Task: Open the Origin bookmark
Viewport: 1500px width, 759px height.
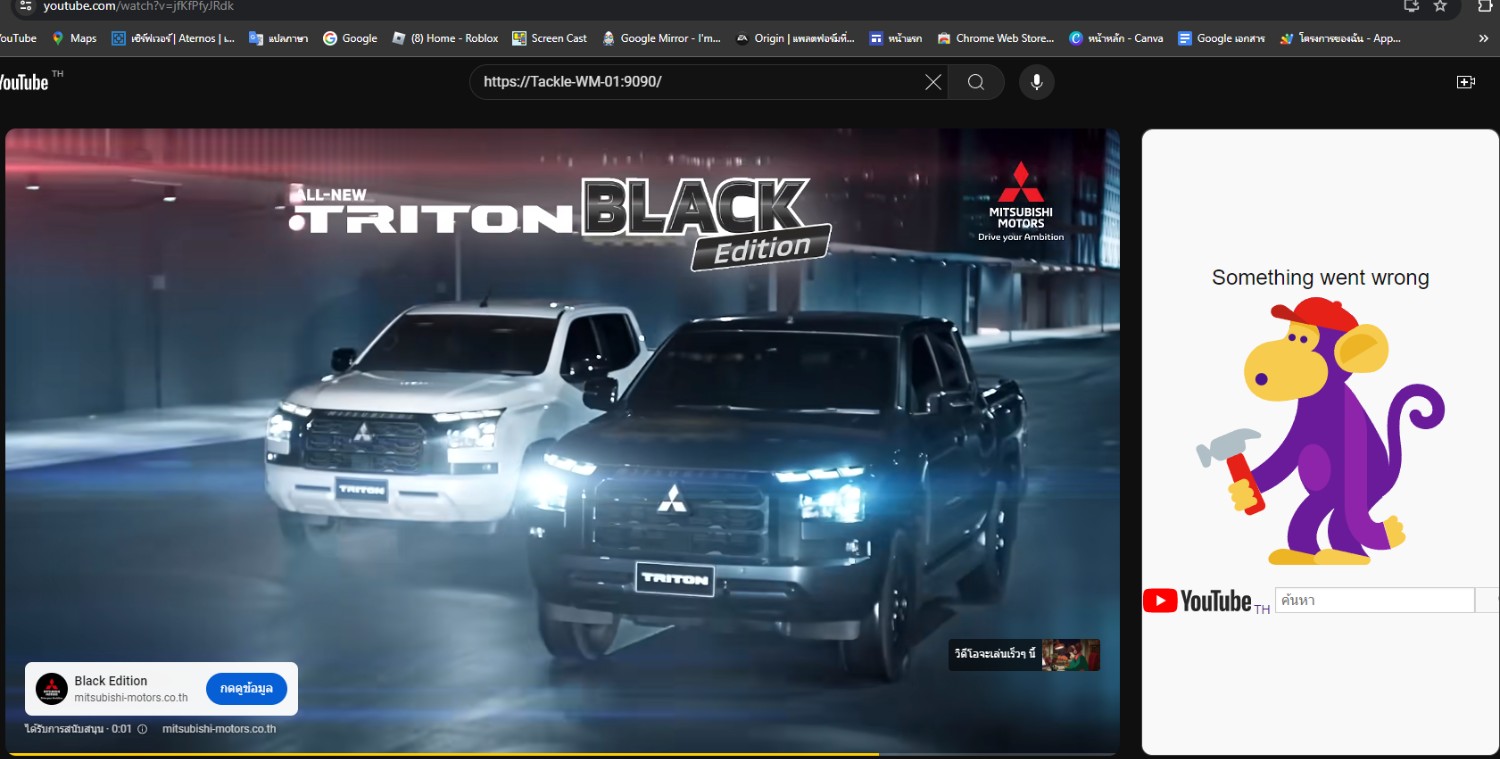Action: pos(795,38)
